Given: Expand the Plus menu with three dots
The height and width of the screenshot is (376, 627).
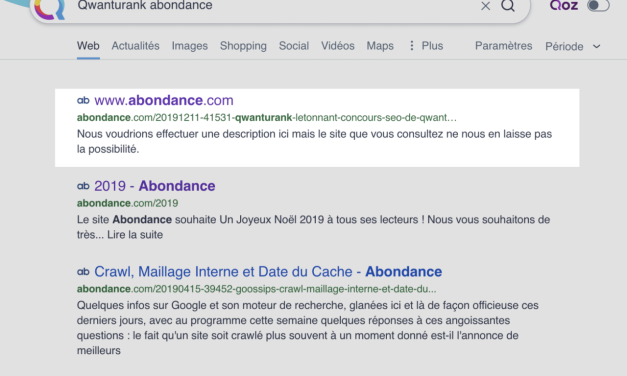Looking at the screenshot, I should pos(426,46).
